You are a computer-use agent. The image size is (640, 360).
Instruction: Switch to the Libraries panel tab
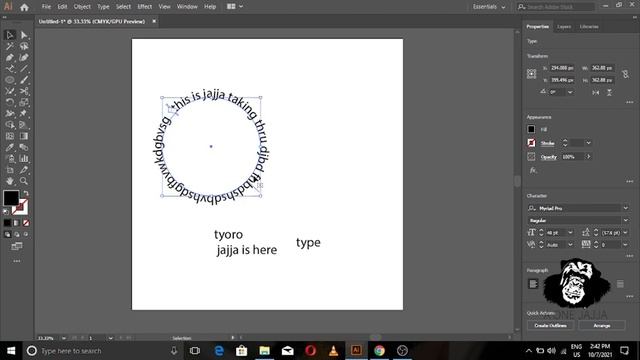click(x=589, y=27)
